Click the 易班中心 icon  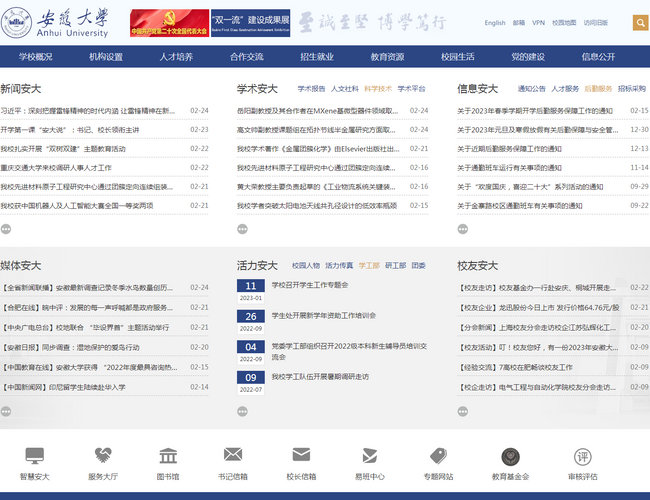point(369,456)
